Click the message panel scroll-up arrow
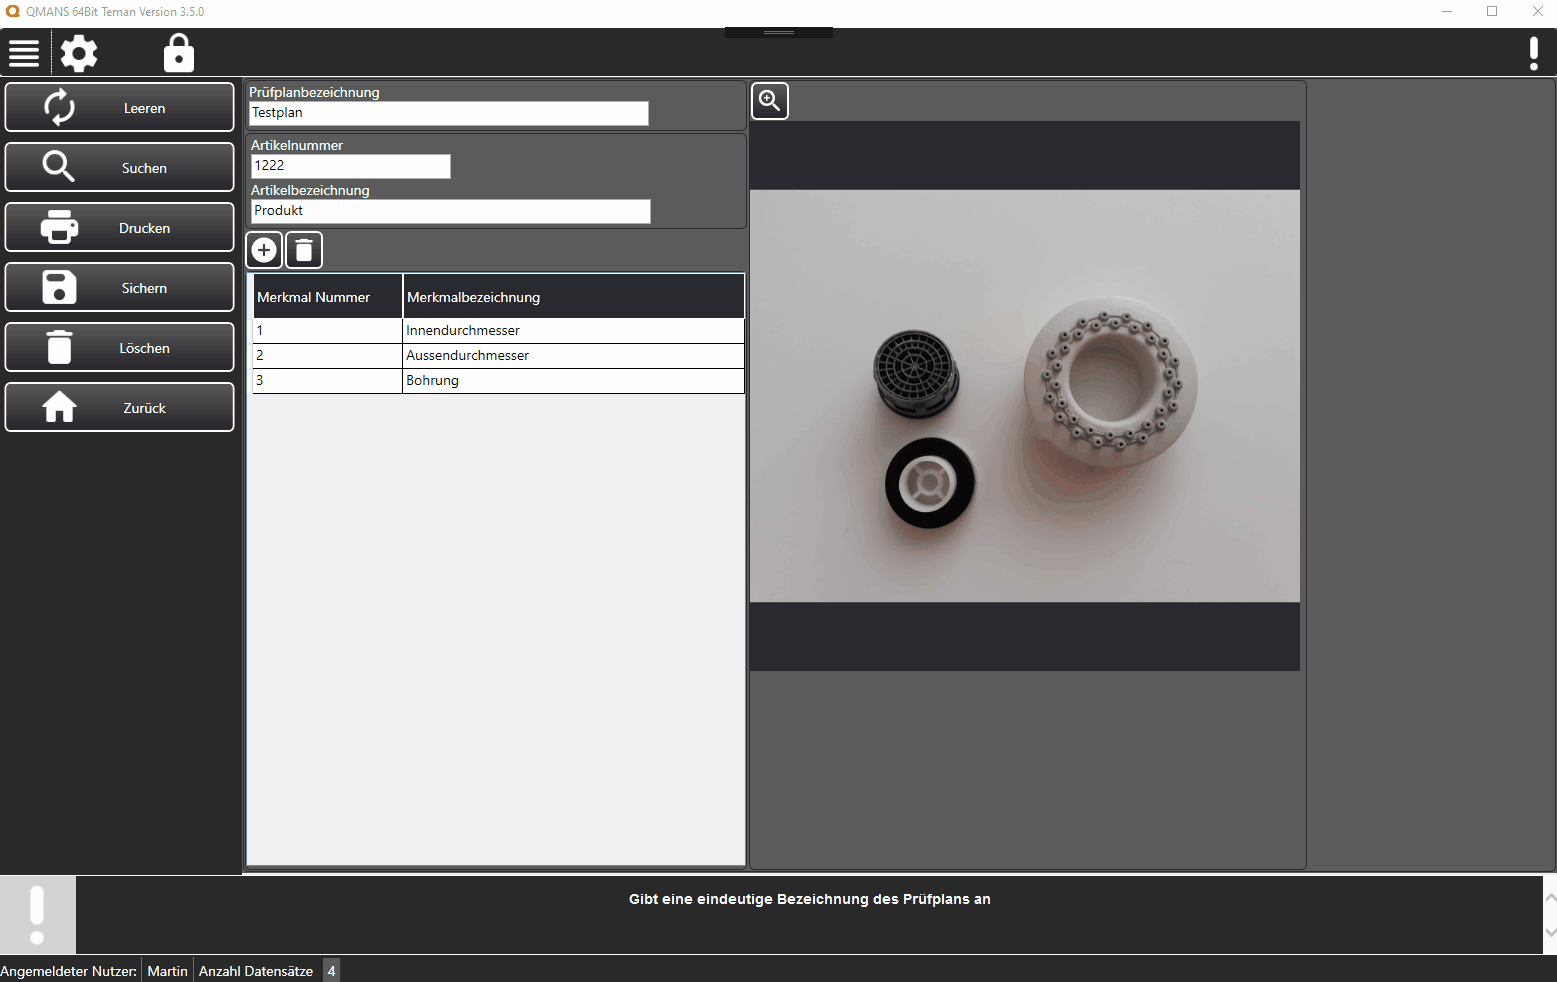This screenshot has width=1557, height=982. click(1550, 897)
